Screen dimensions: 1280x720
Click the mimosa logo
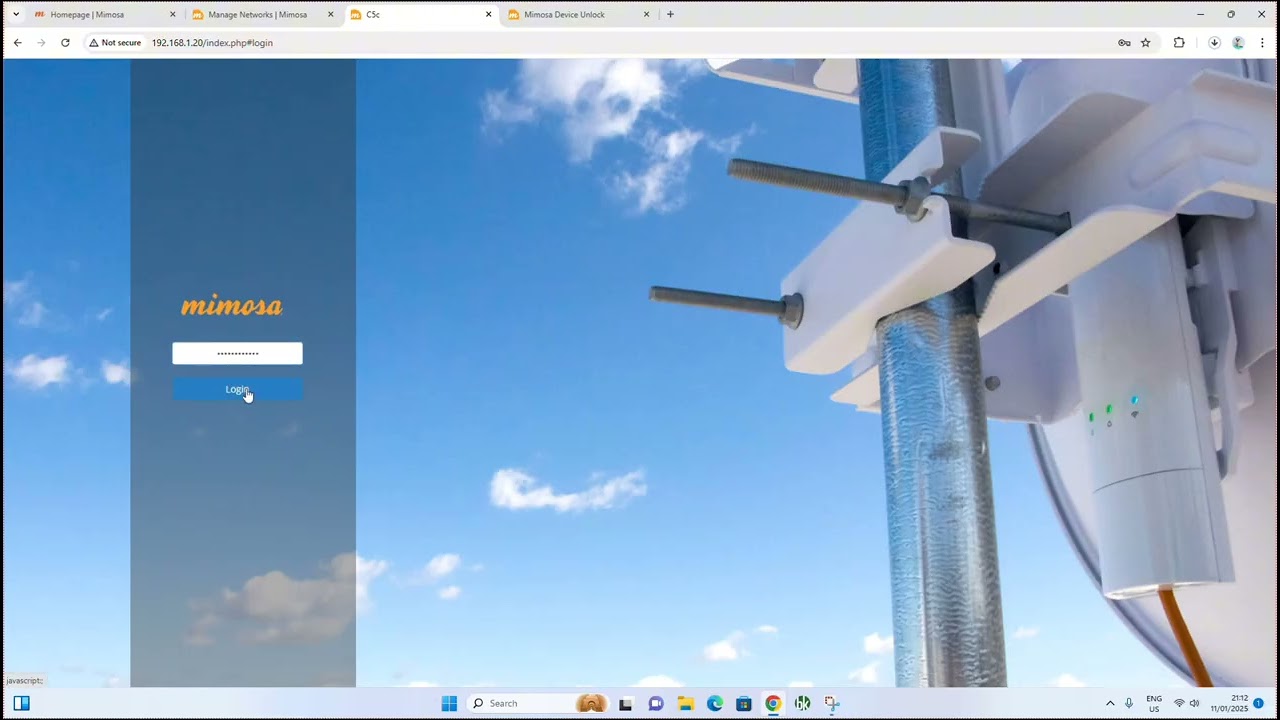tap(232, 306)
